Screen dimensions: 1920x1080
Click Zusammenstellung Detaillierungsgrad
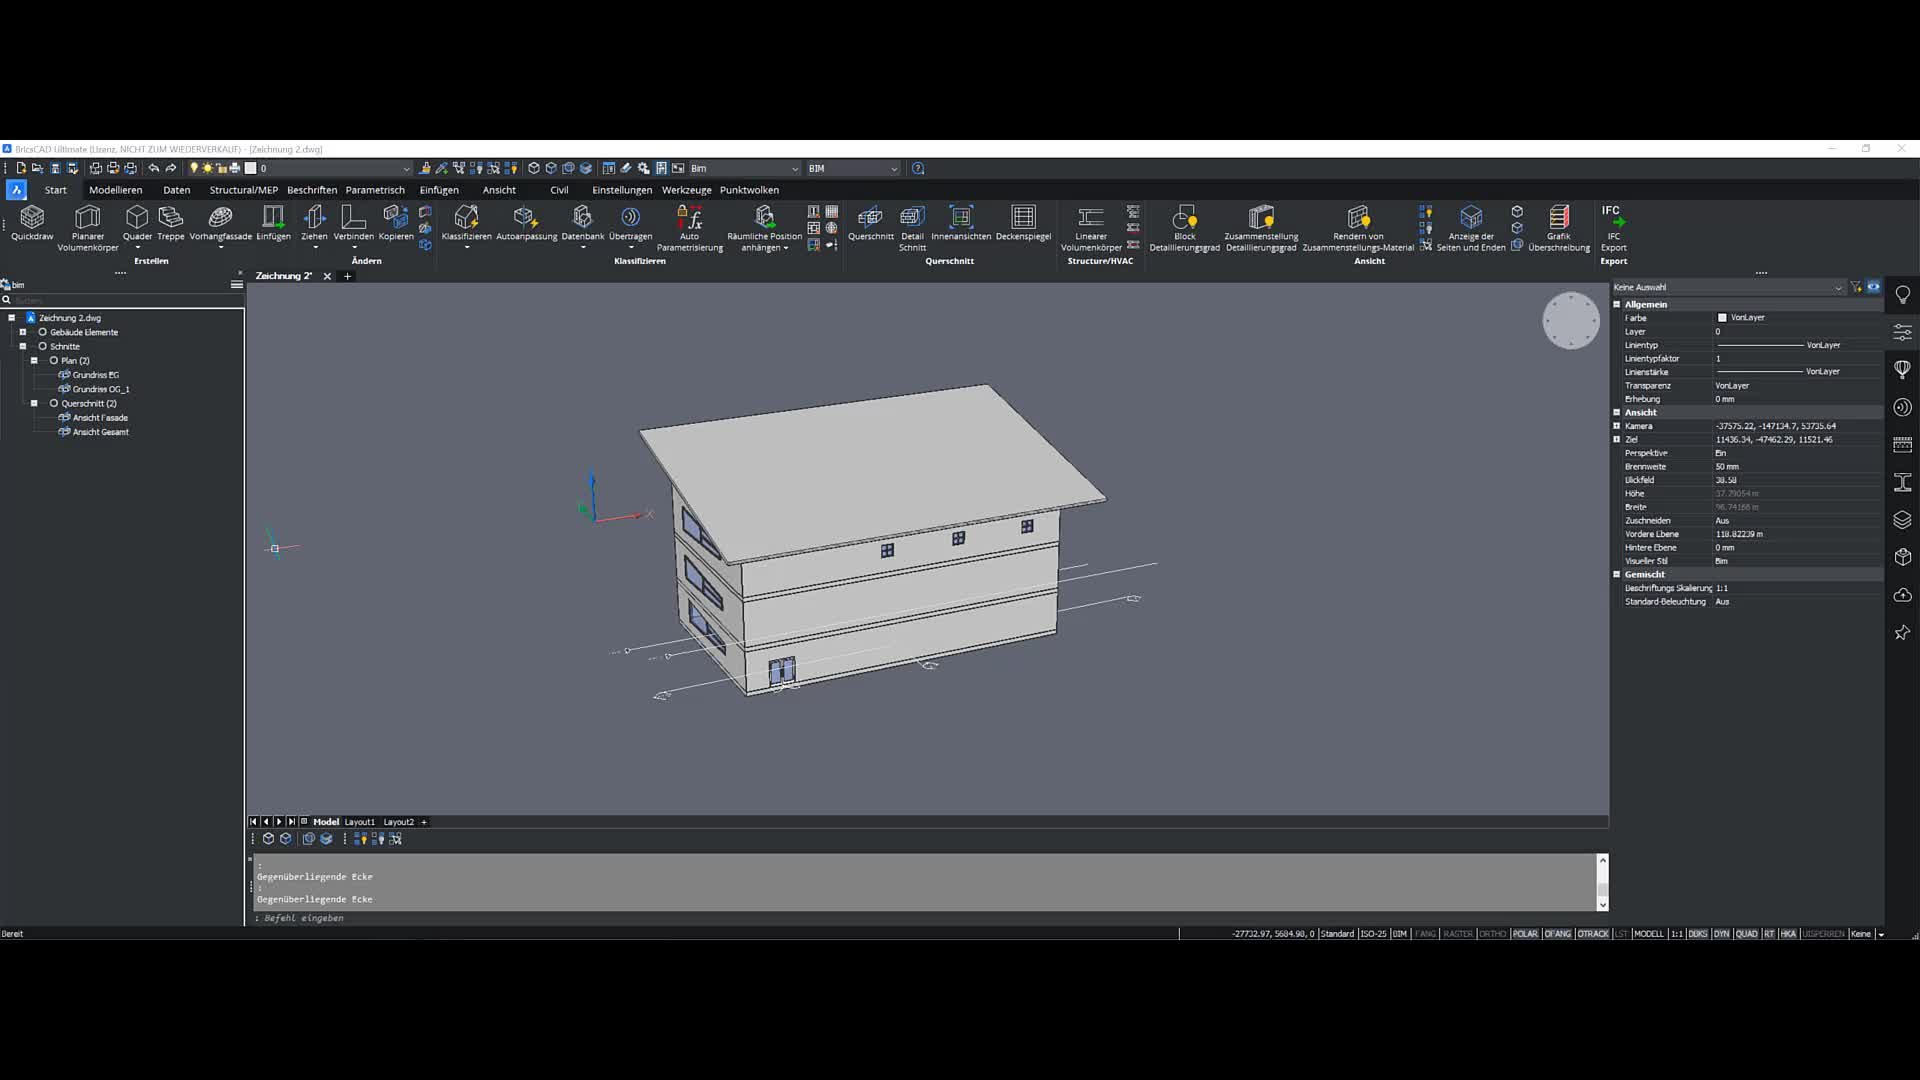1261,228
